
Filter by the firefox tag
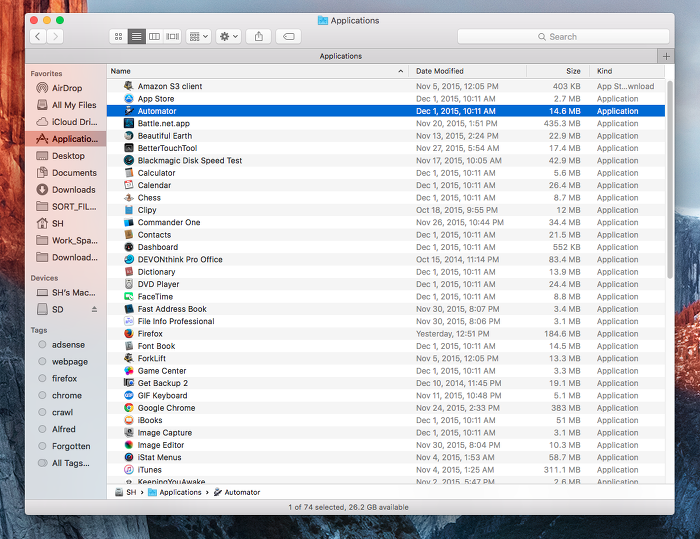click(x=67, y=379)
